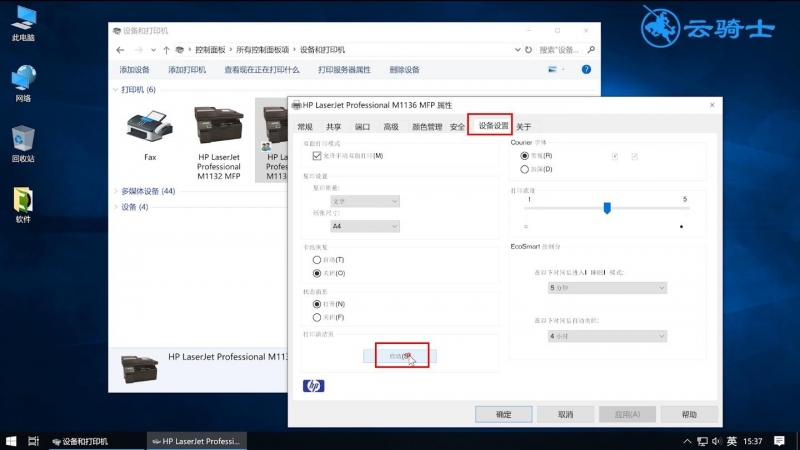Viewport: 800px width, 450px height.
Task: Select the HP LaserJet Professional M1132 MFP printer
Action: [219, 143]
